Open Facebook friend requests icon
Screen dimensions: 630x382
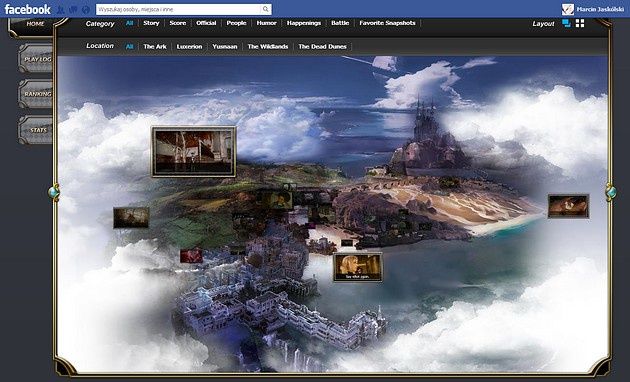pyautogui.click(x=60, y=9)
